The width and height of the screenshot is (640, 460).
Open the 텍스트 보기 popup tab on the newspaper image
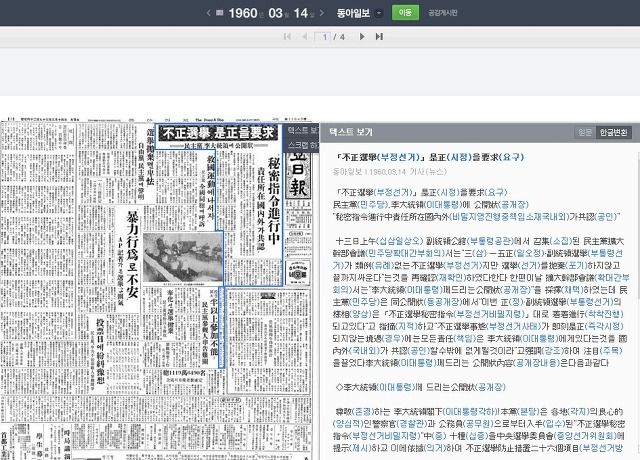click(302, 130)
